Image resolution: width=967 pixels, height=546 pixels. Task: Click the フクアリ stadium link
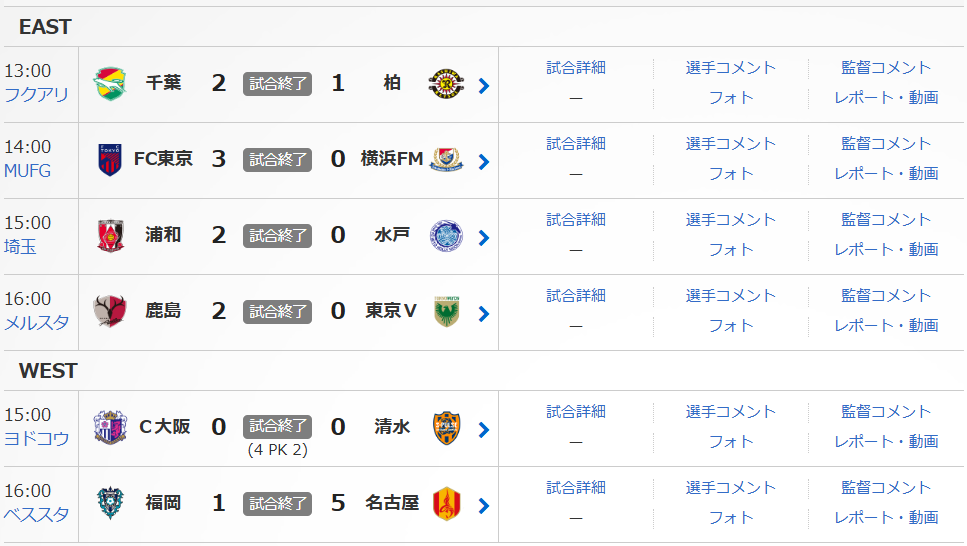tap(37, 95)
